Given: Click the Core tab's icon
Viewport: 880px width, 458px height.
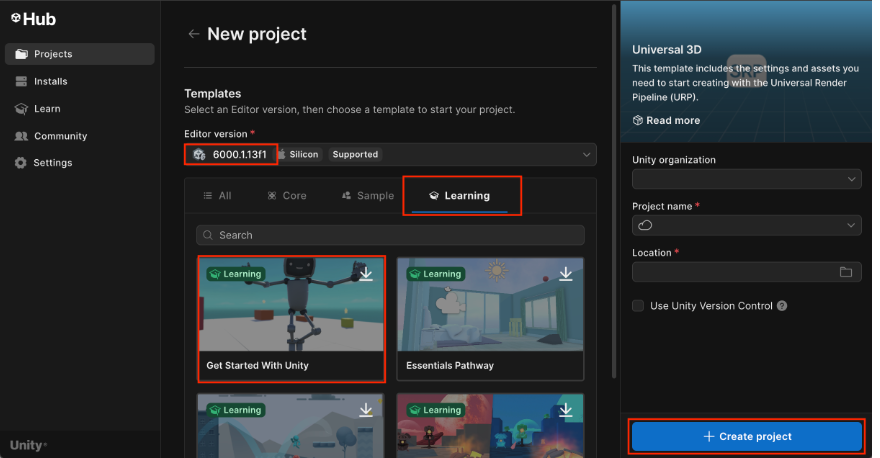Looking at the screenshot, I should pos(272,196).
